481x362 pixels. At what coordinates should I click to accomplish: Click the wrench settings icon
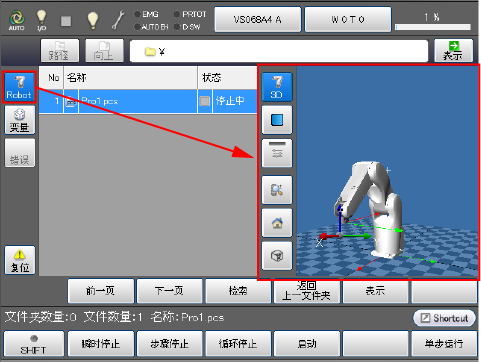click(118, 20)
